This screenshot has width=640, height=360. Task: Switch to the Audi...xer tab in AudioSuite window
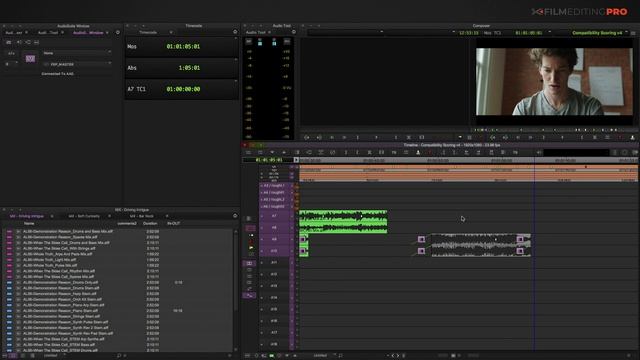[x=14, y=33]
